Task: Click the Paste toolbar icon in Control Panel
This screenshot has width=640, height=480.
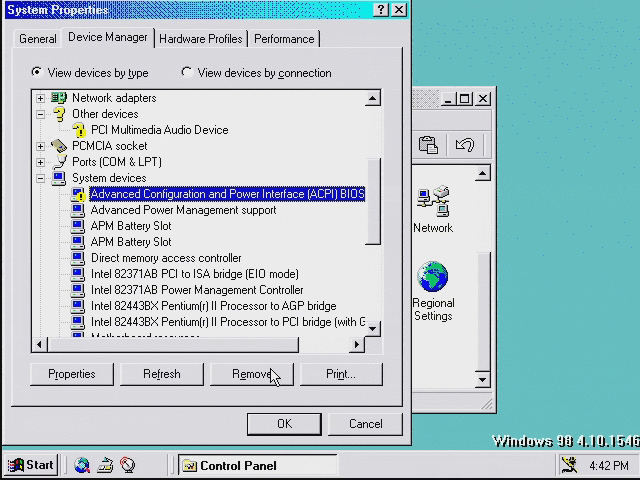Action: pos(428,145)
